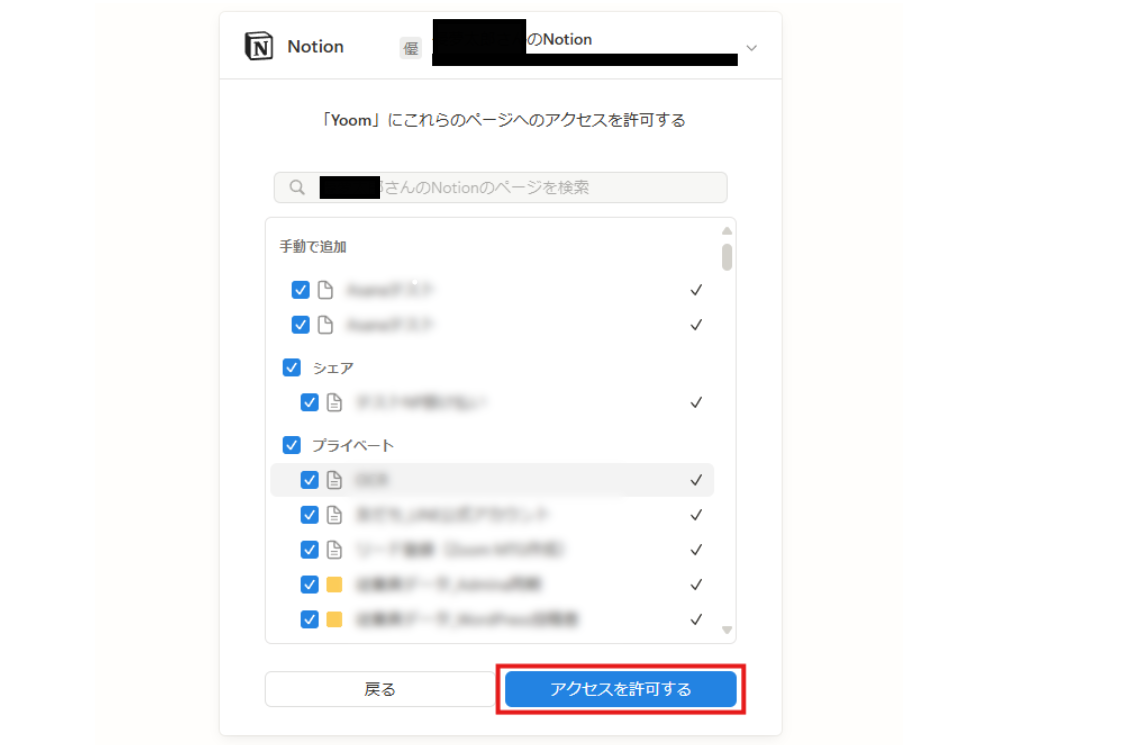Click the page icon in the シェア section

(x=334, y=402)
